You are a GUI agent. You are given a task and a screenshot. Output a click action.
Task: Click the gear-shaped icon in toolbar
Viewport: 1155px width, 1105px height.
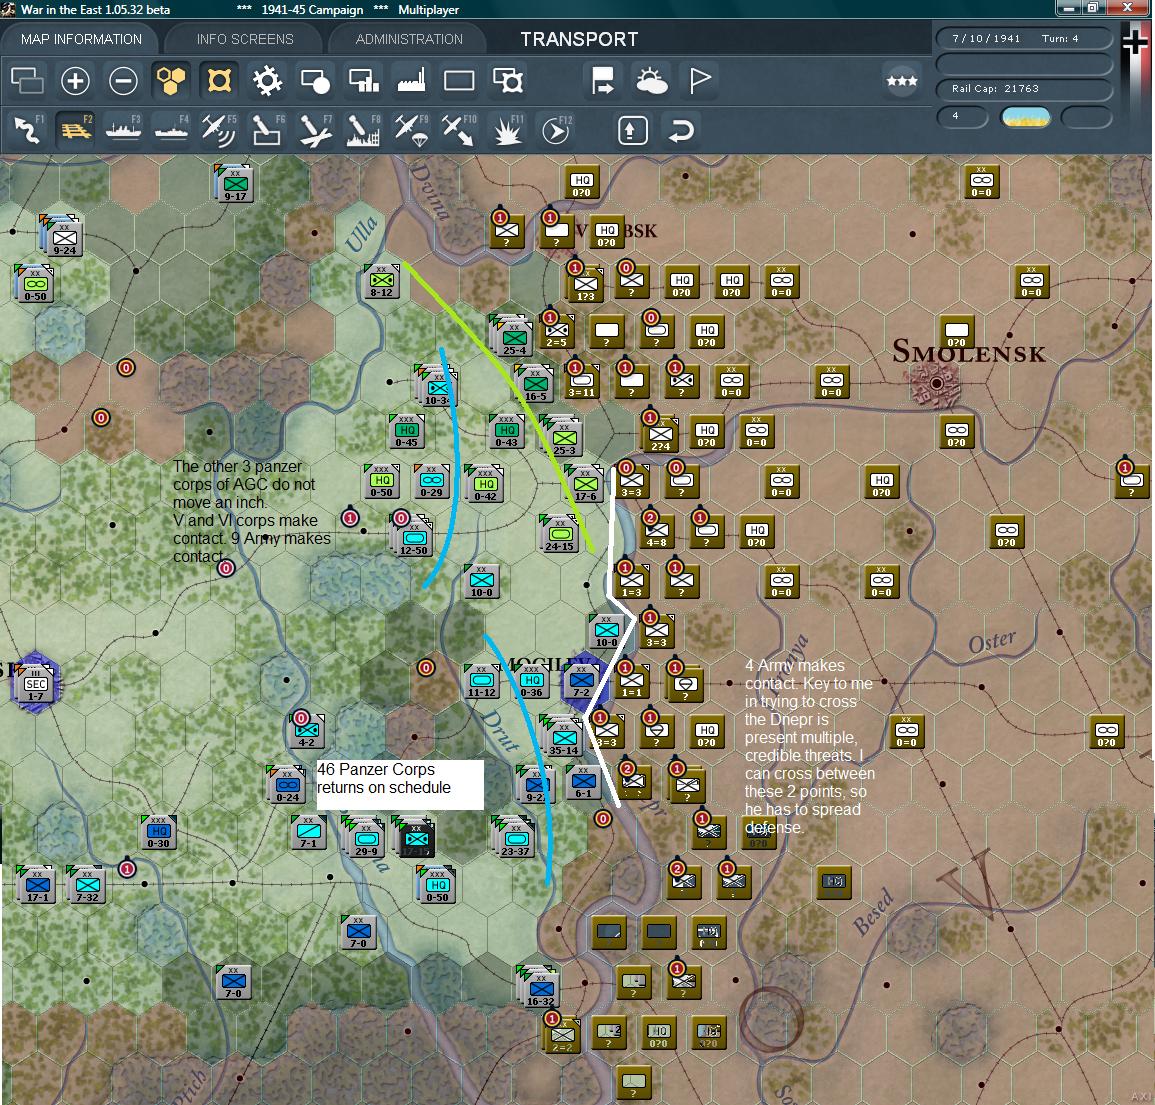click(x=267, y=80)
